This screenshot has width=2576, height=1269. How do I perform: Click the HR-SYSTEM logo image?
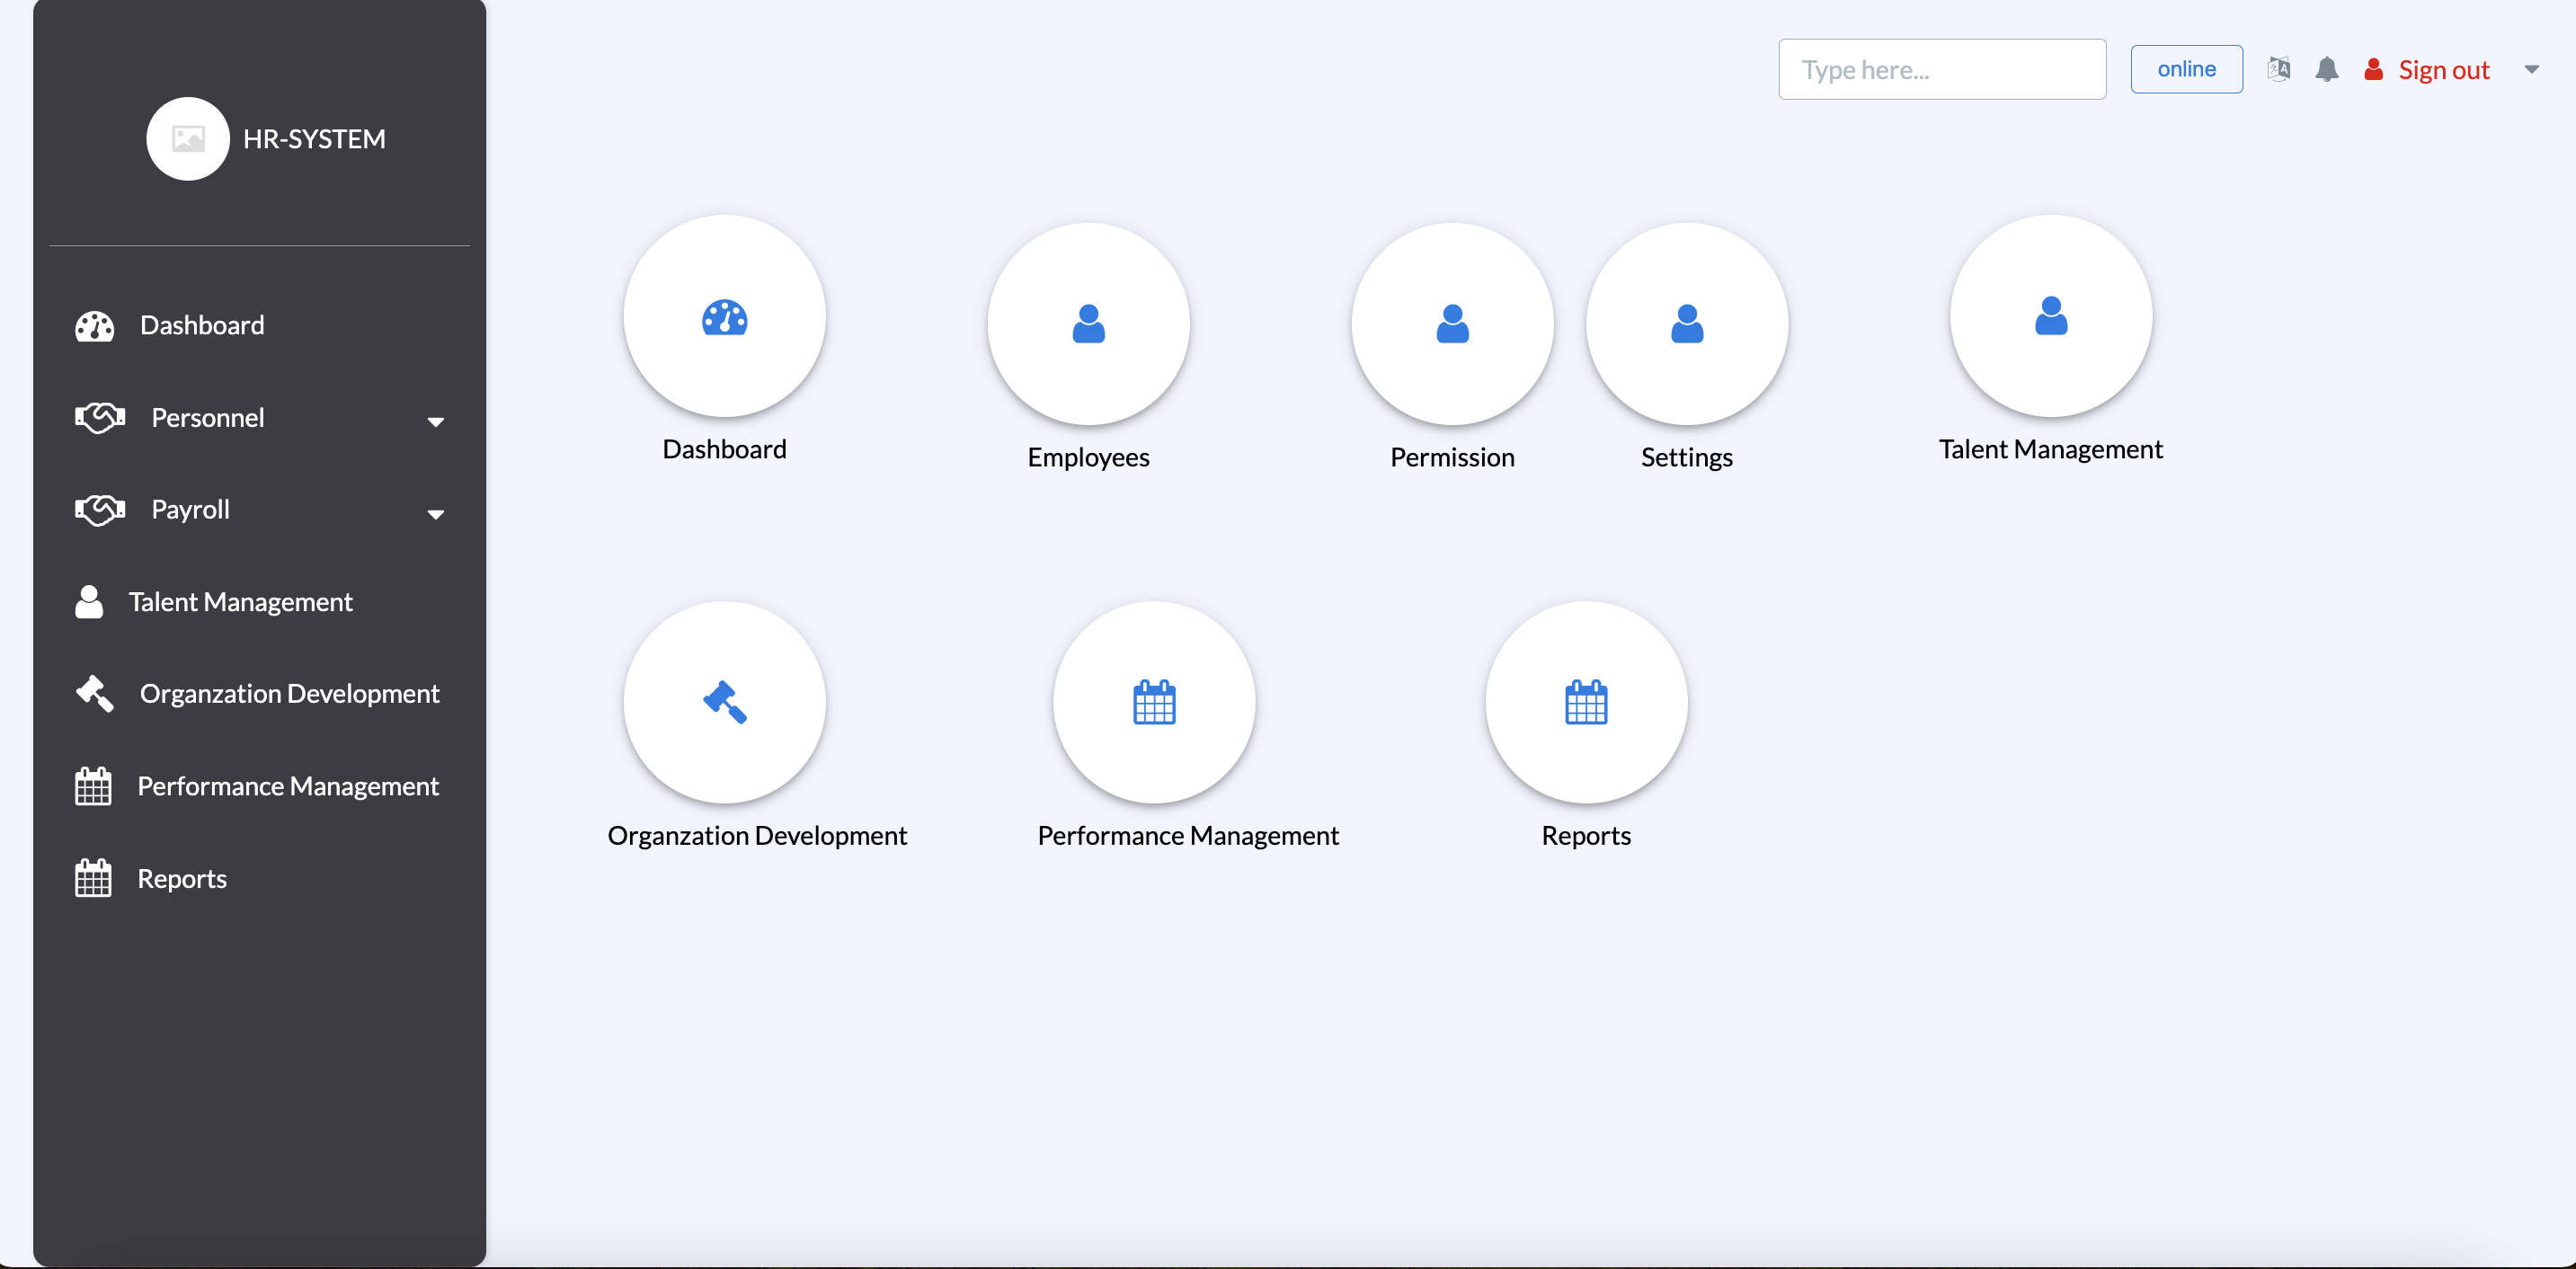[x=188, y=139]
